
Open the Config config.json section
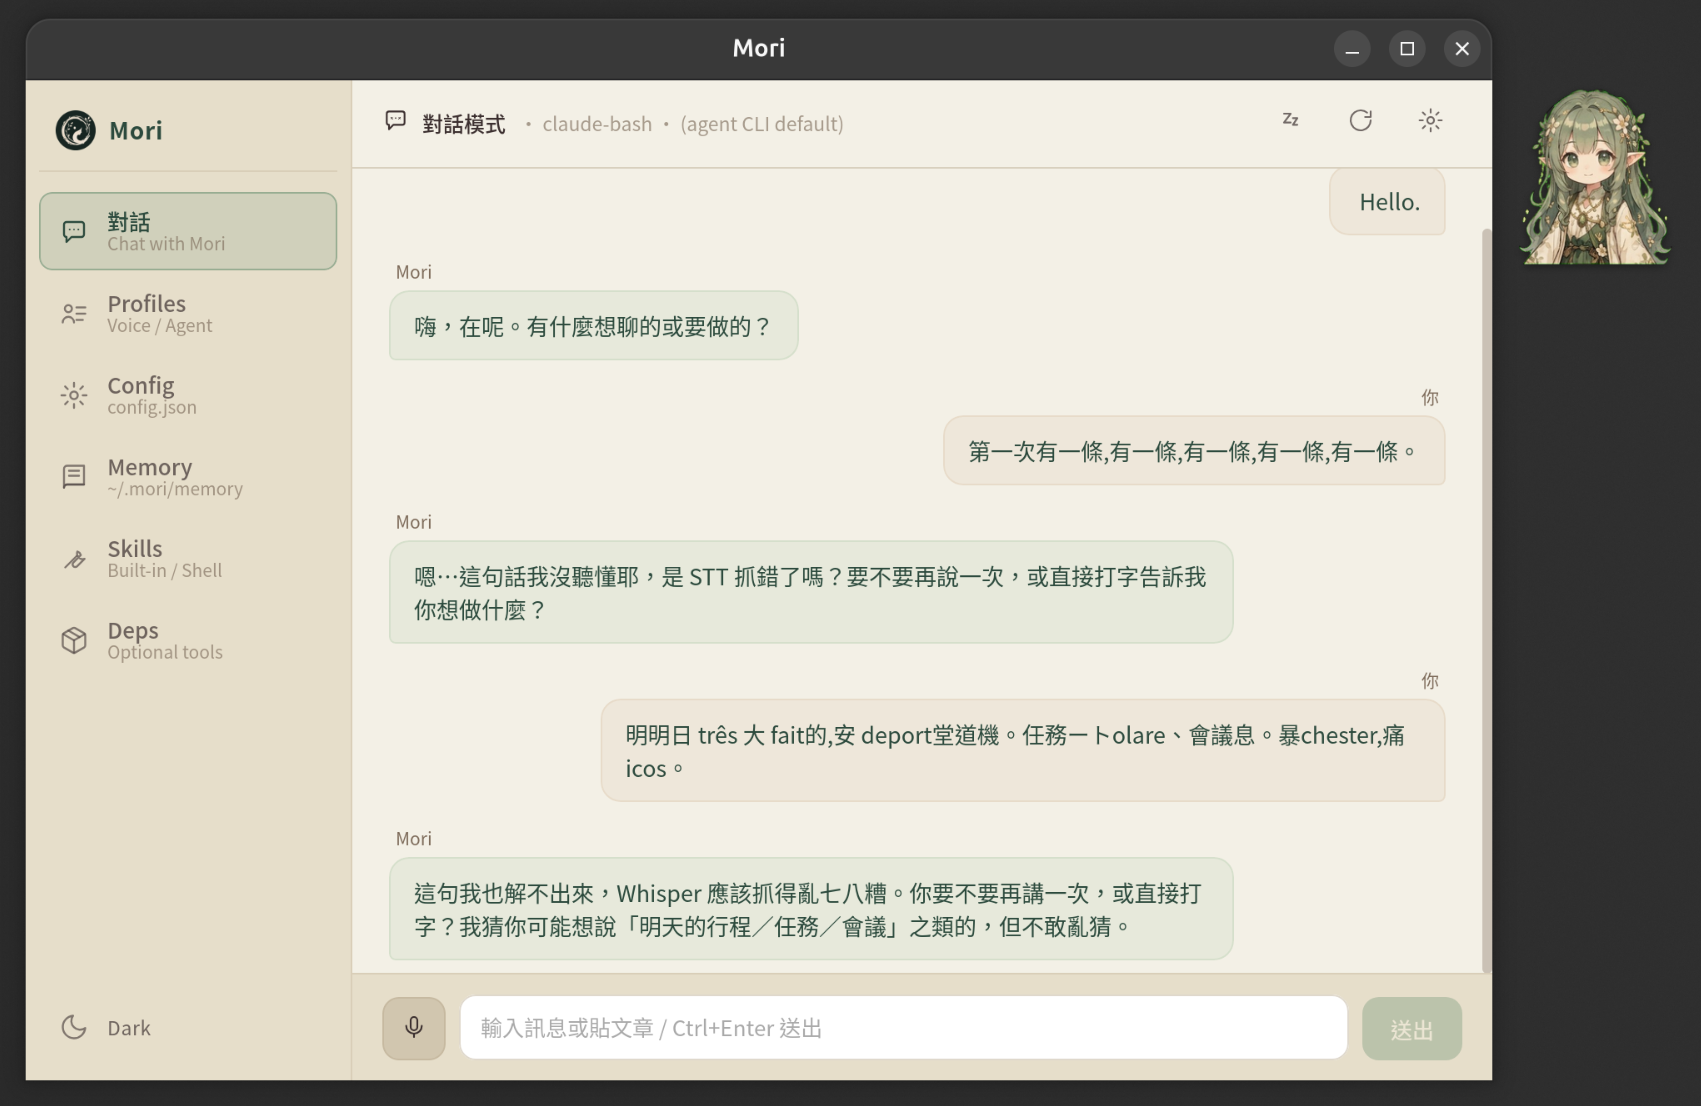point(188,395)
